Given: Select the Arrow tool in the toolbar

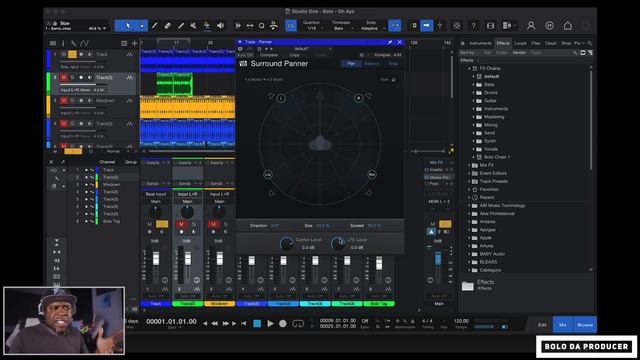Looking at the screenshot, I should pos(128,26).
